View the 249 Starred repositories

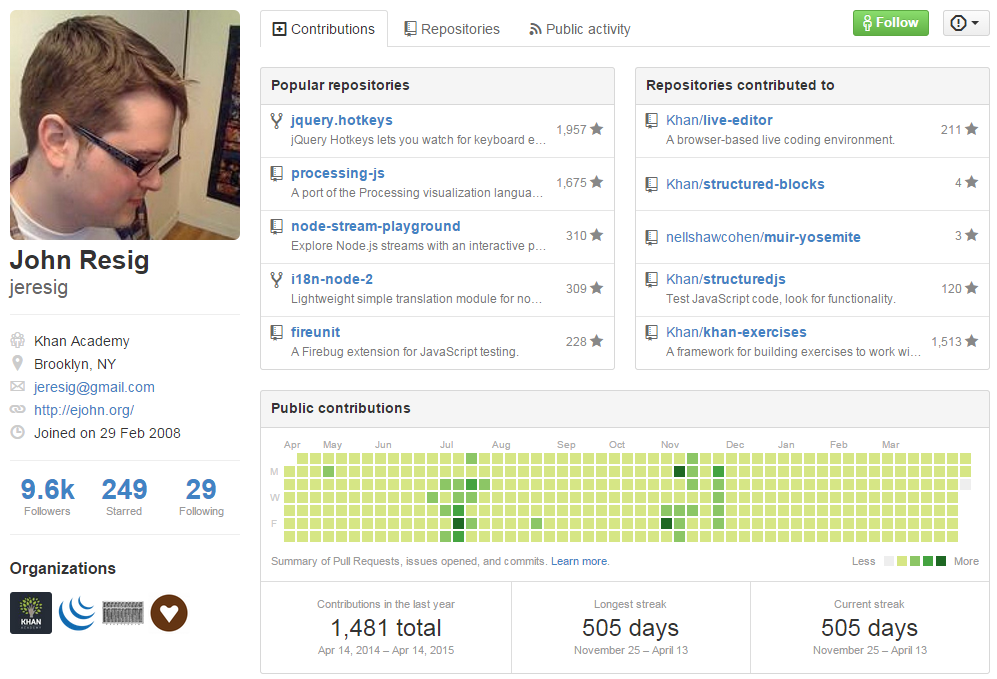[124, 497]
